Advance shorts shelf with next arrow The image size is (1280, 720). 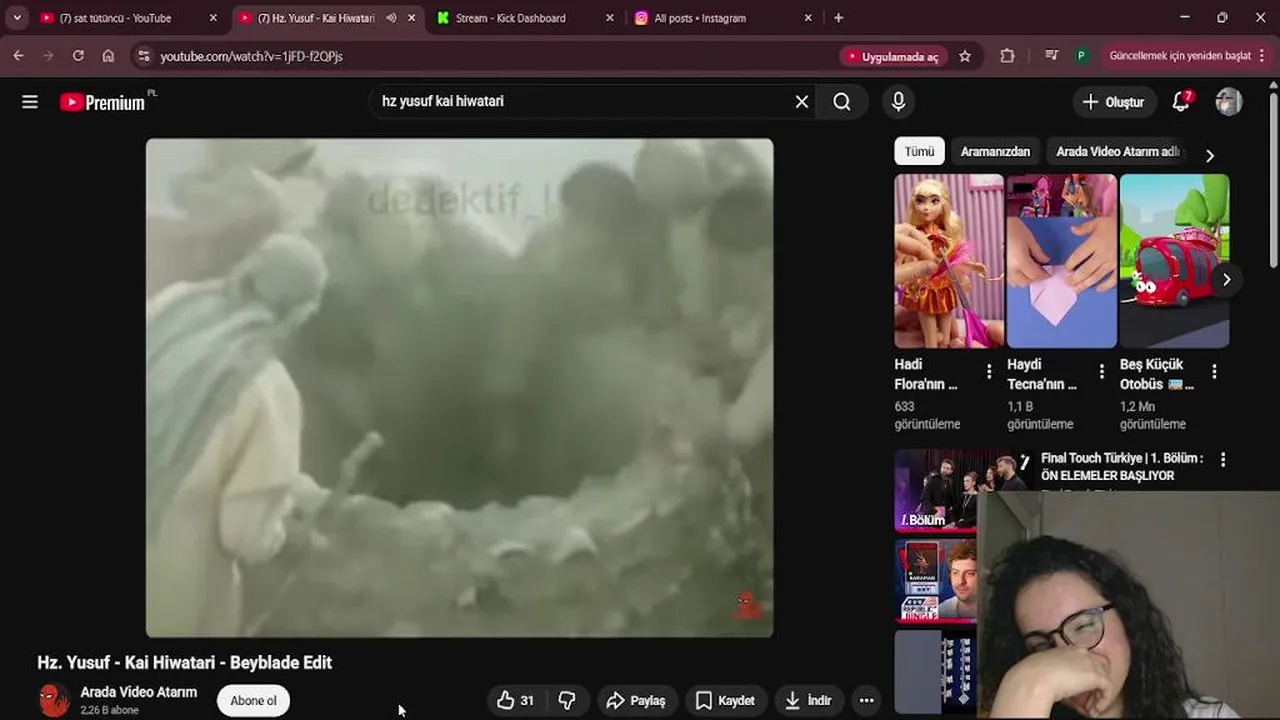pyautogui.click(x=1226, y=280)
